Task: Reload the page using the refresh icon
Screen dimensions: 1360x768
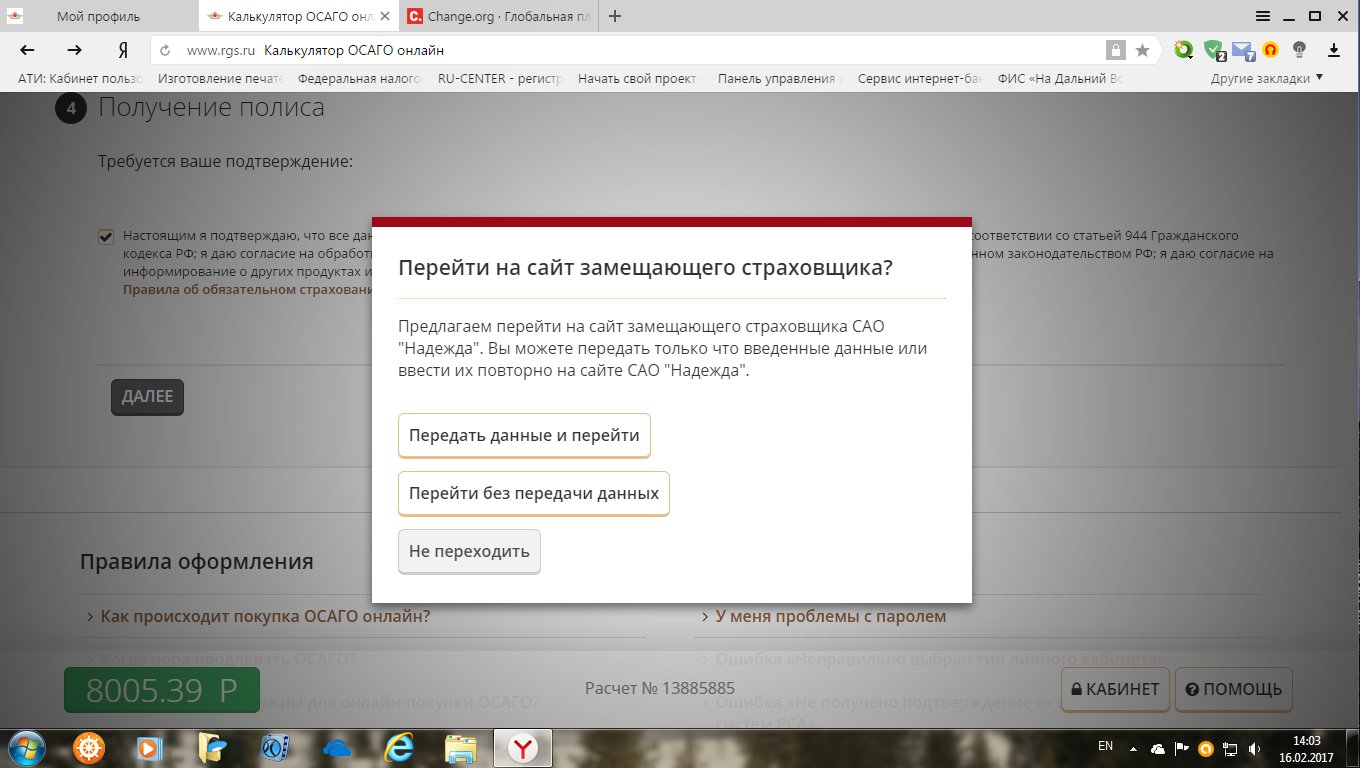Action: [166, 50]
